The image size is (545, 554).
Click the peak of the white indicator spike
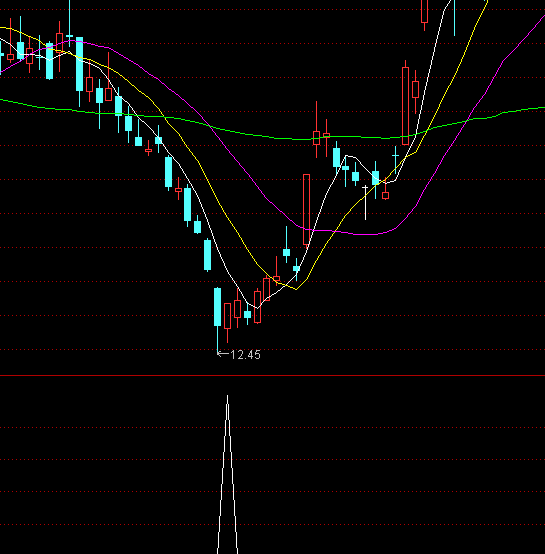[x=227, y=396]
